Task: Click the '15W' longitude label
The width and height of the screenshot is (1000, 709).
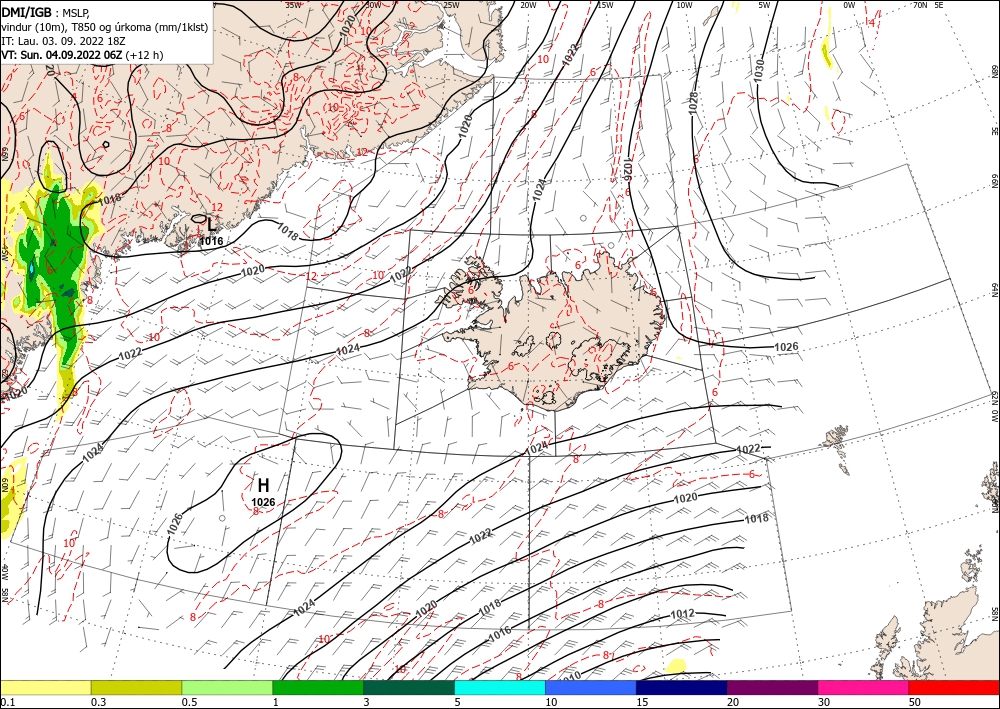Action: (x=605, y=5)
